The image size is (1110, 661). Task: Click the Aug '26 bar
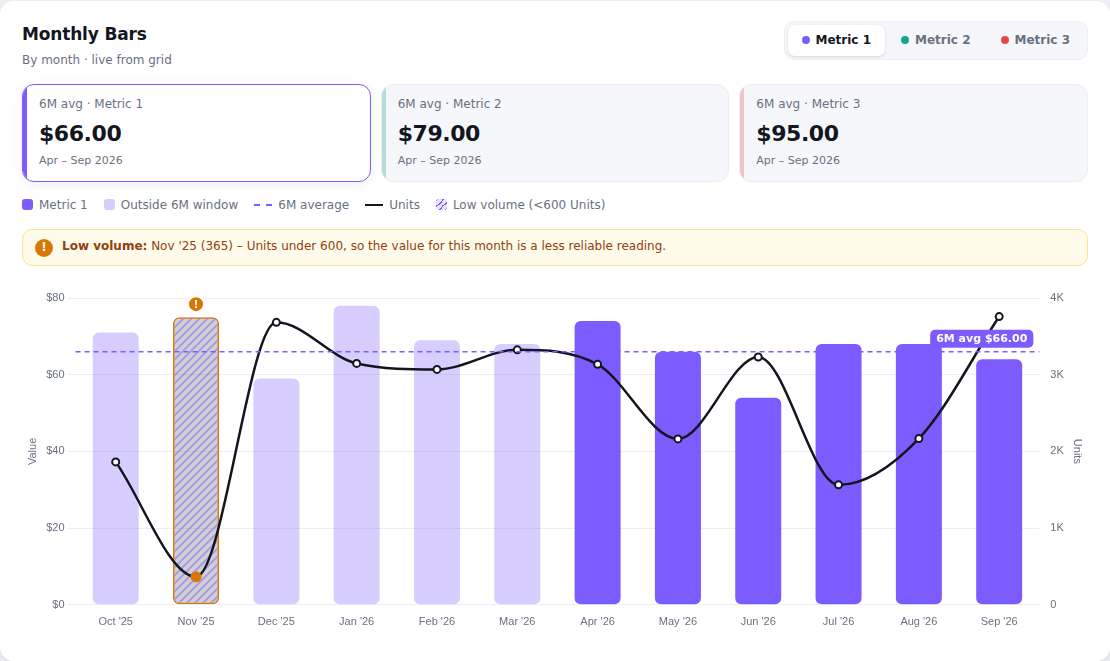coord(919,474)
